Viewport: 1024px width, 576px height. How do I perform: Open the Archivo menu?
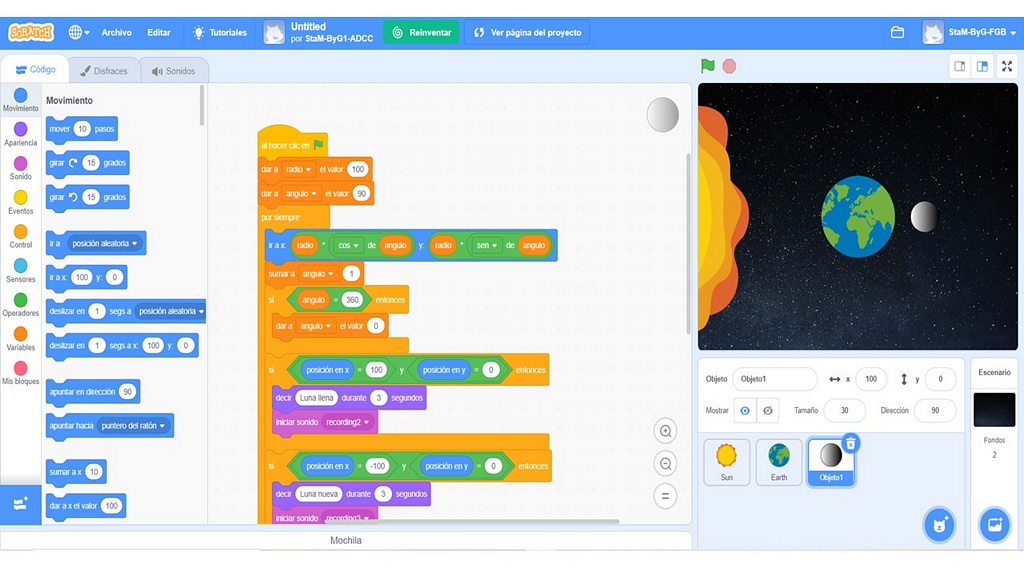(x=116, y=32)
